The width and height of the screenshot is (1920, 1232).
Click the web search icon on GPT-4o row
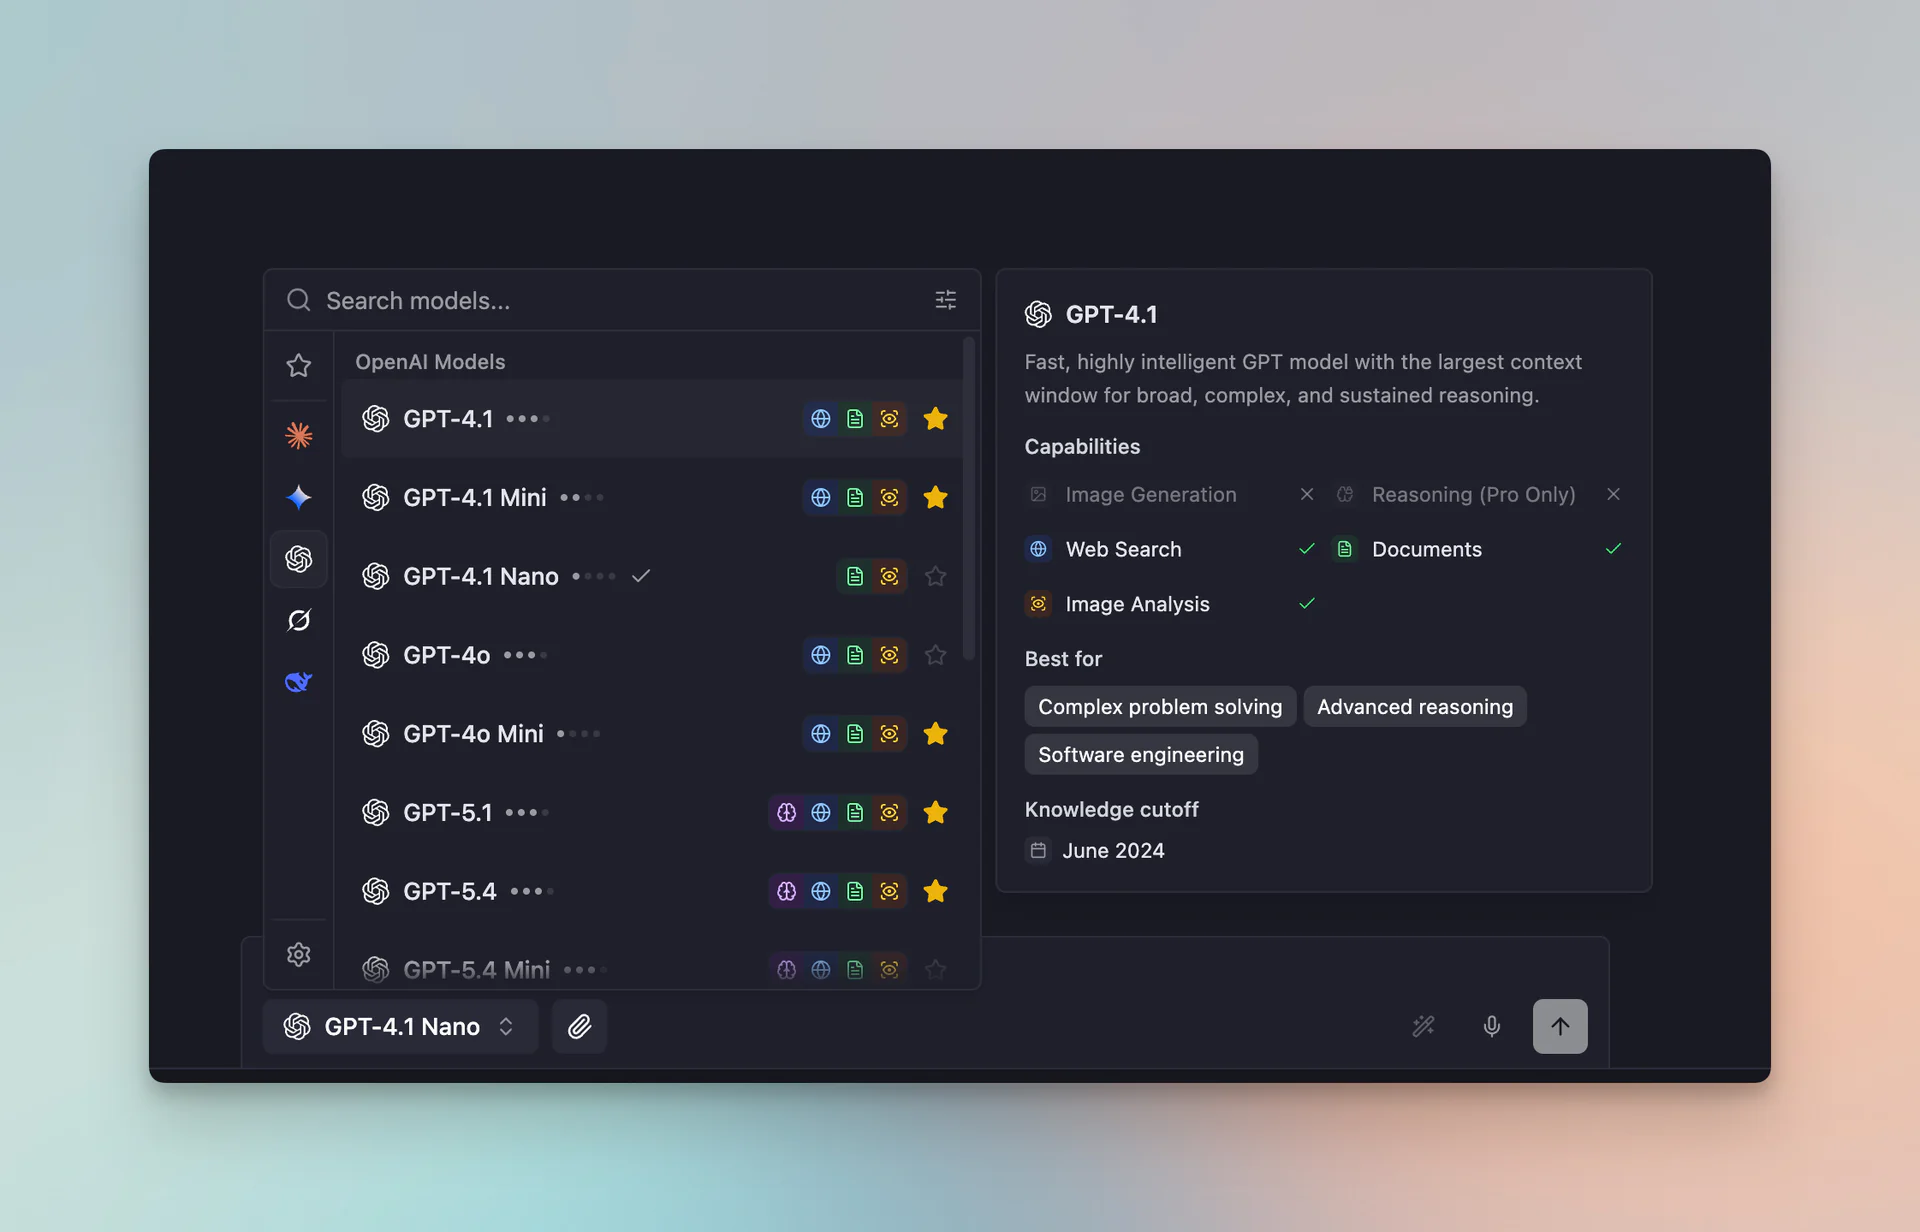[820, 655]
